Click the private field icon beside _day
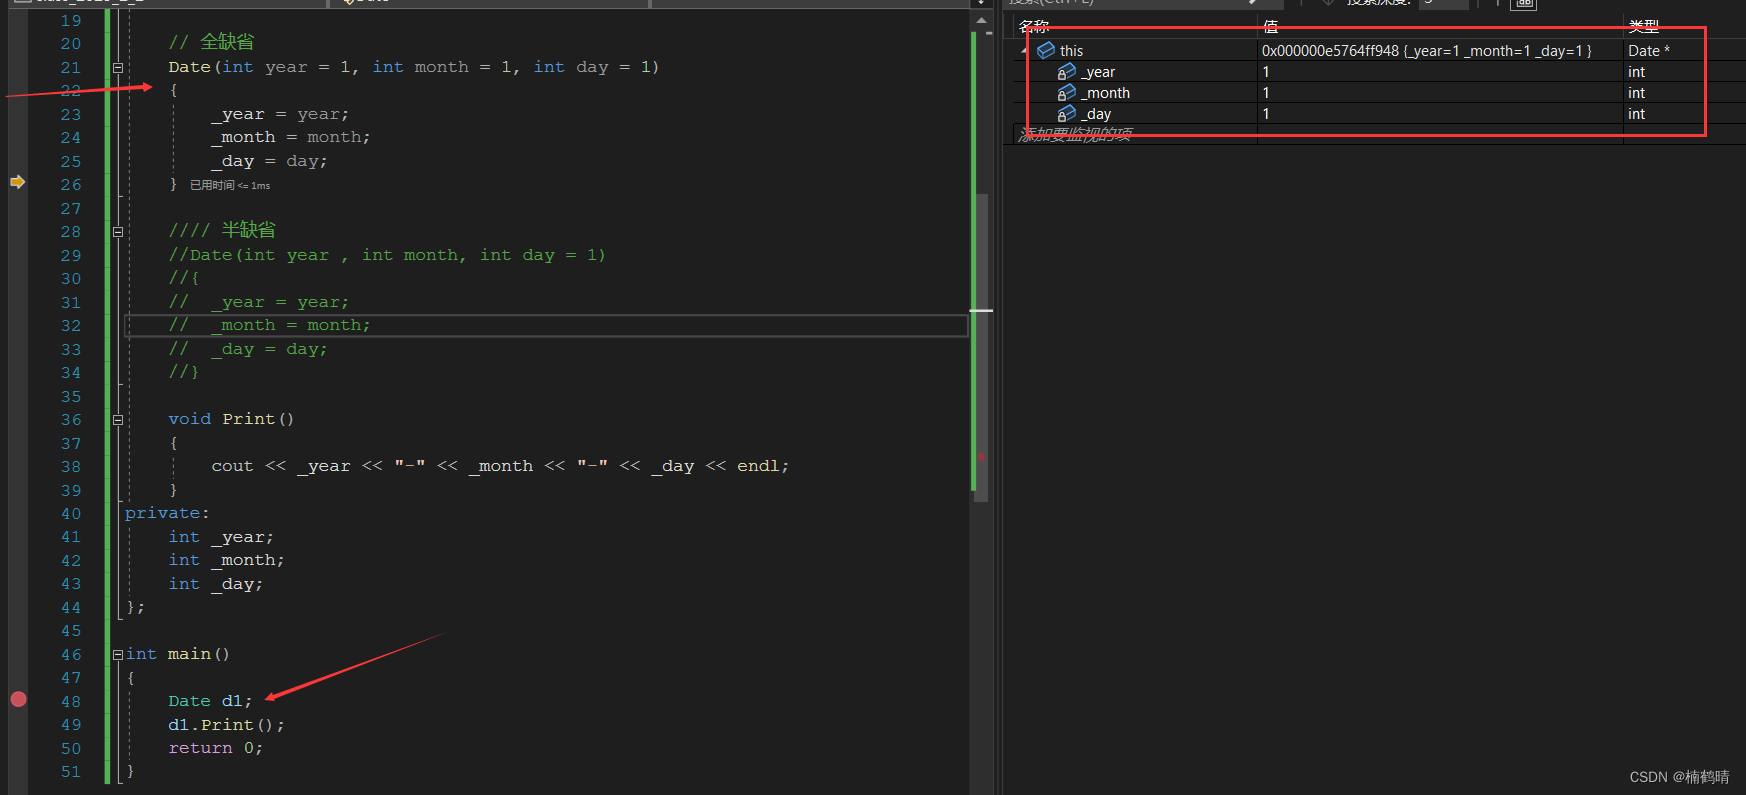Screen dimensions: 1746x795 tap(1067, 114)
